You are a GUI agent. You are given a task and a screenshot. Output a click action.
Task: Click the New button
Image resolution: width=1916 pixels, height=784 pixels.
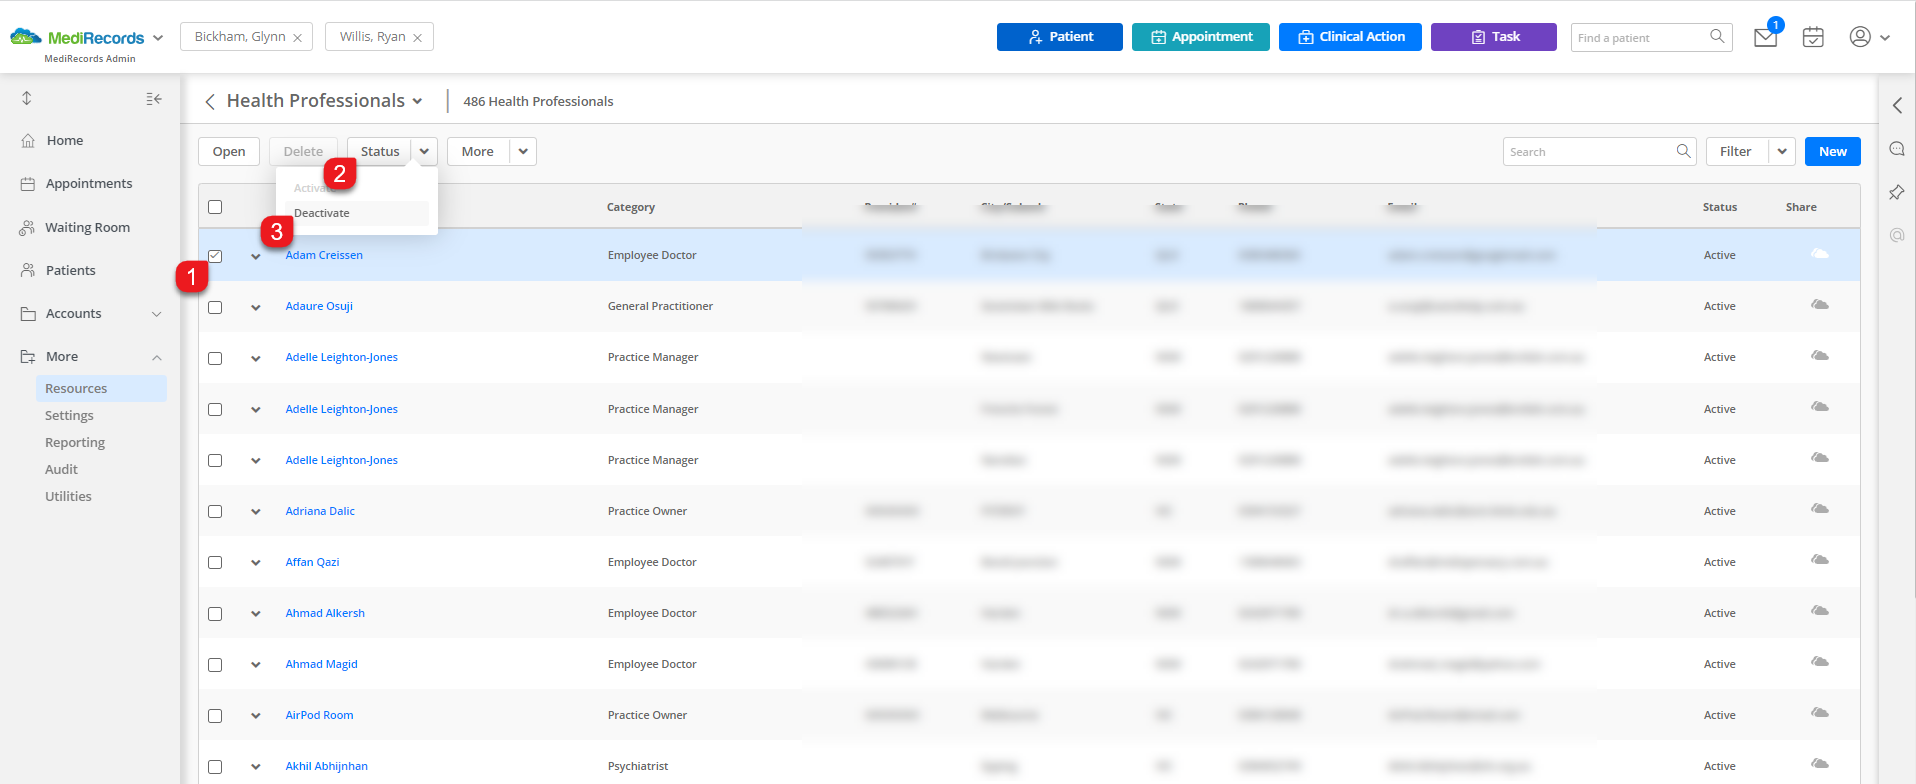point(1832,151)
